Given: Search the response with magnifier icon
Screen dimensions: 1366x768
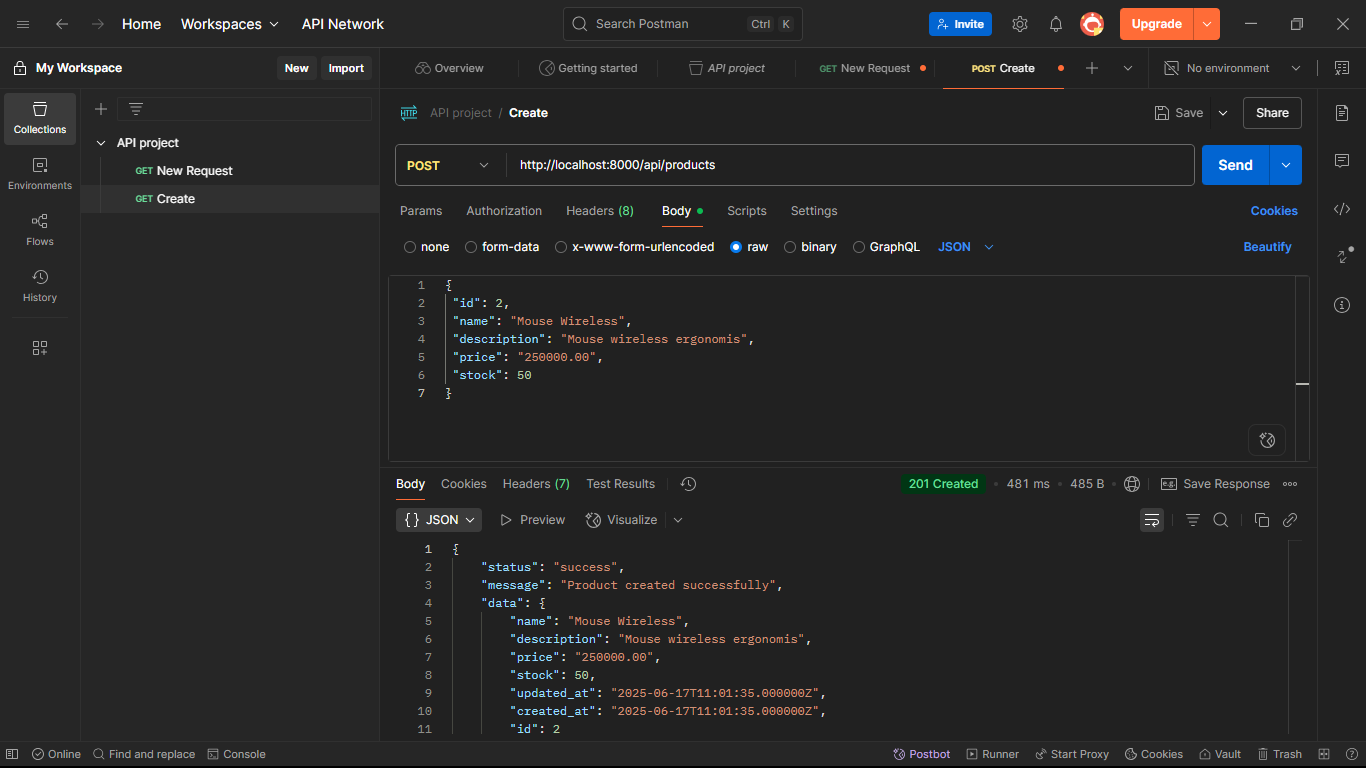Looking at the screenshot, I should 1221,520.
